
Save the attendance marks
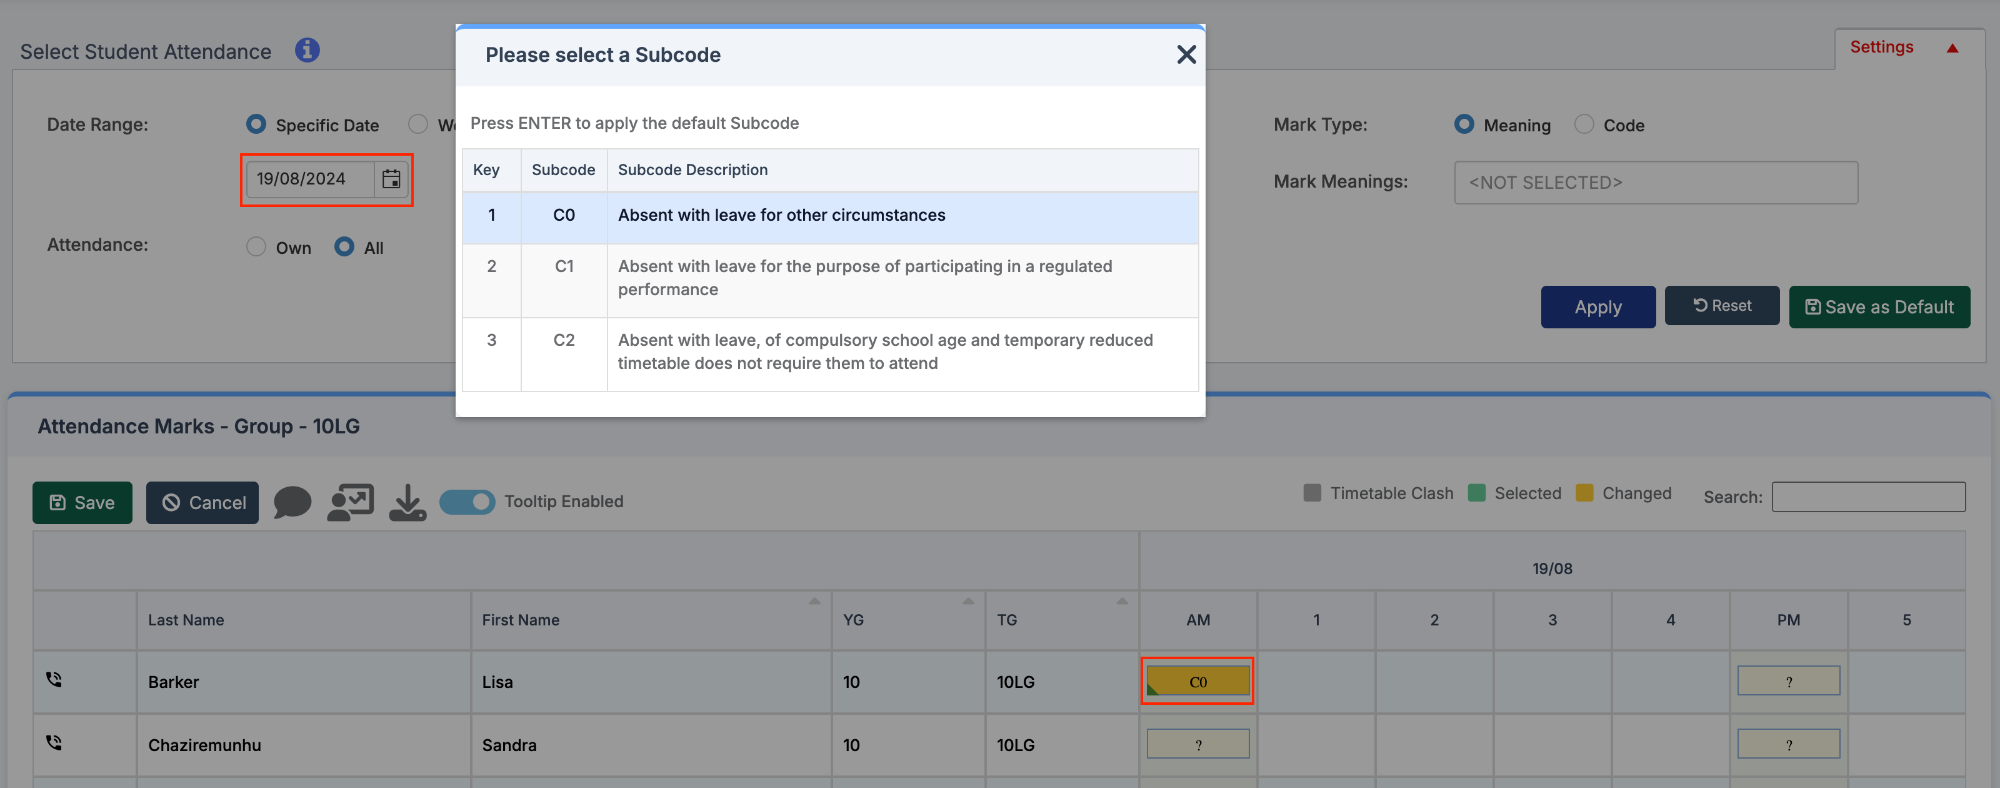[82, 503]
